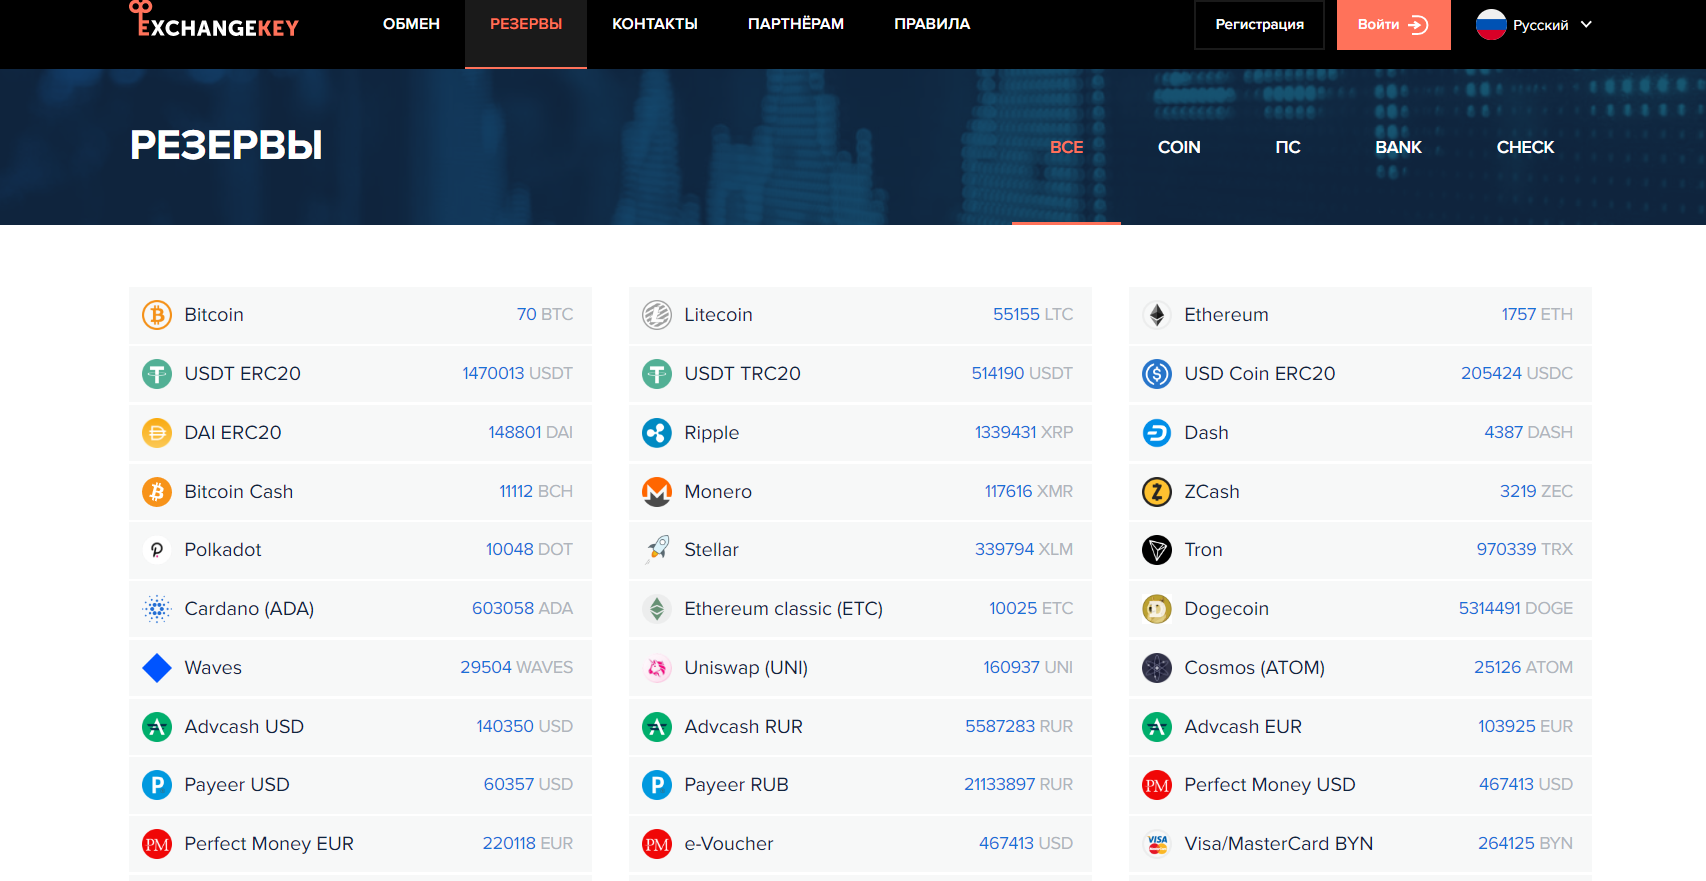
Task: Click the Stellar rocket icon
Action: coord(657,550)
